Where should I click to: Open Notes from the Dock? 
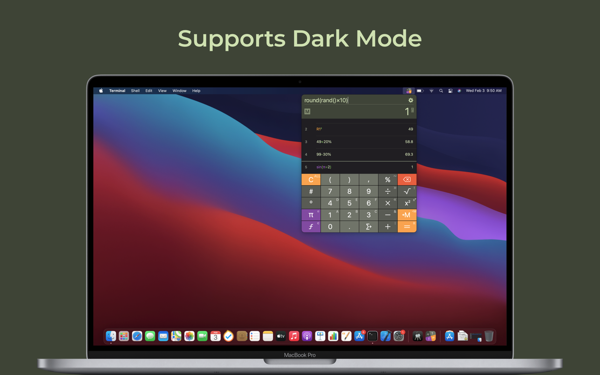(x=267, y=336)
